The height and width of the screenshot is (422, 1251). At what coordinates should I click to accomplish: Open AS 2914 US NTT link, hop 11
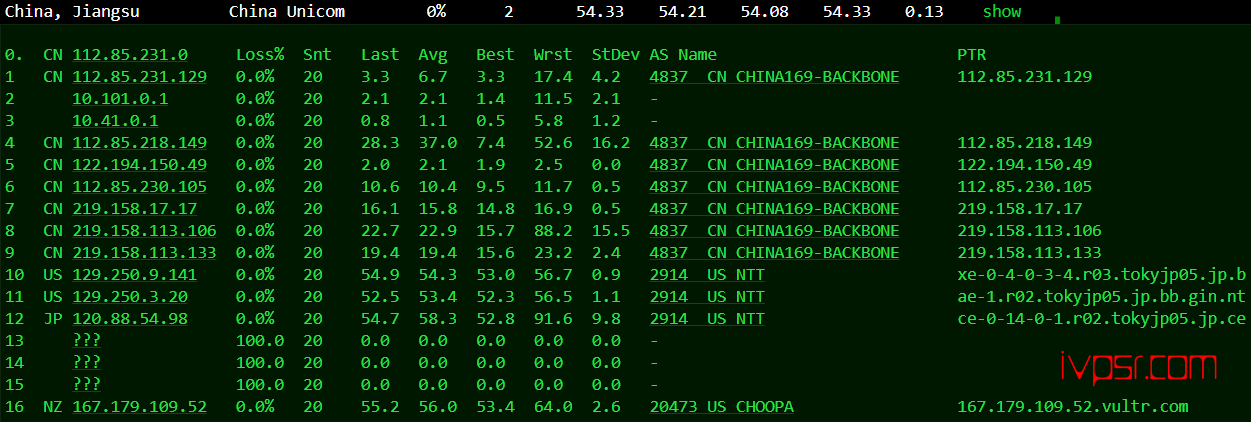click(707, 296)
